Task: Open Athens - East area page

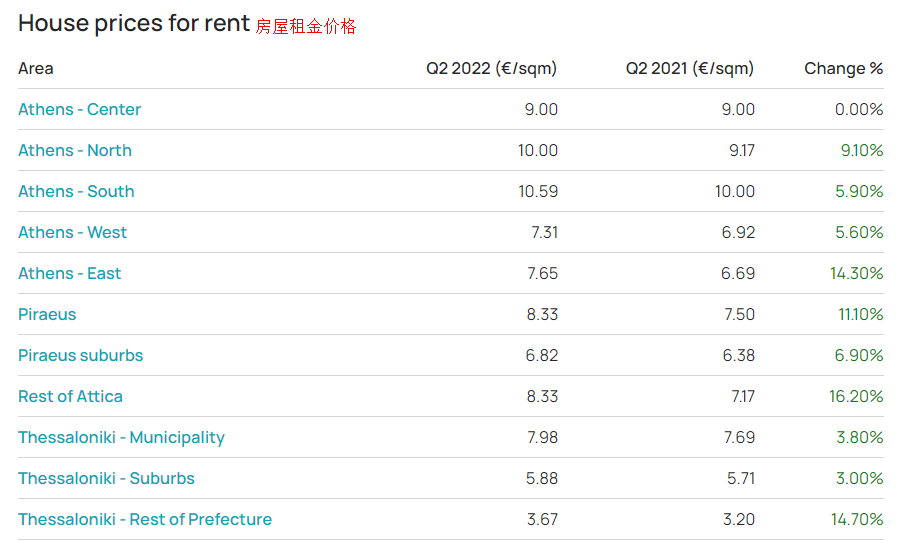Action: [69, 273]
